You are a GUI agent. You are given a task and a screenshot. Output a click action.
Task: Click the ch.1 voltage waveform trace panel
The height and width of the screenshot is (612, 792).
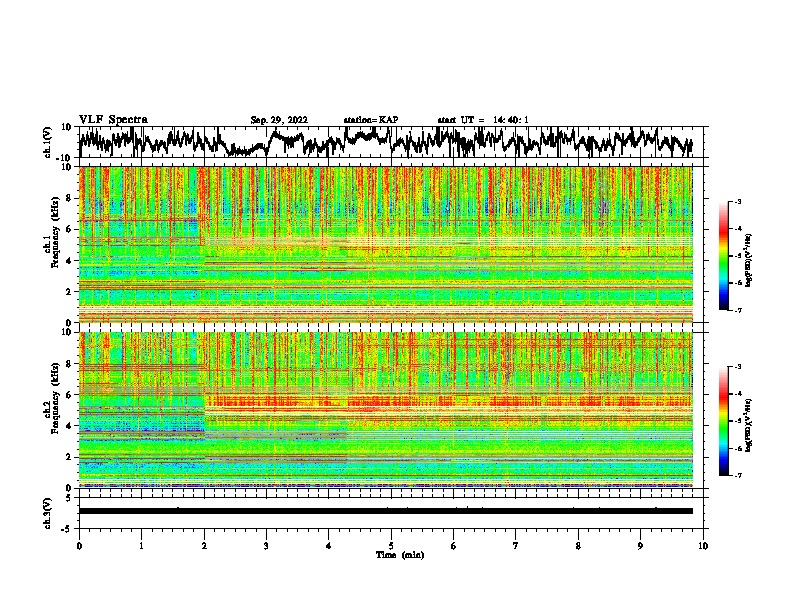(393, 142)
